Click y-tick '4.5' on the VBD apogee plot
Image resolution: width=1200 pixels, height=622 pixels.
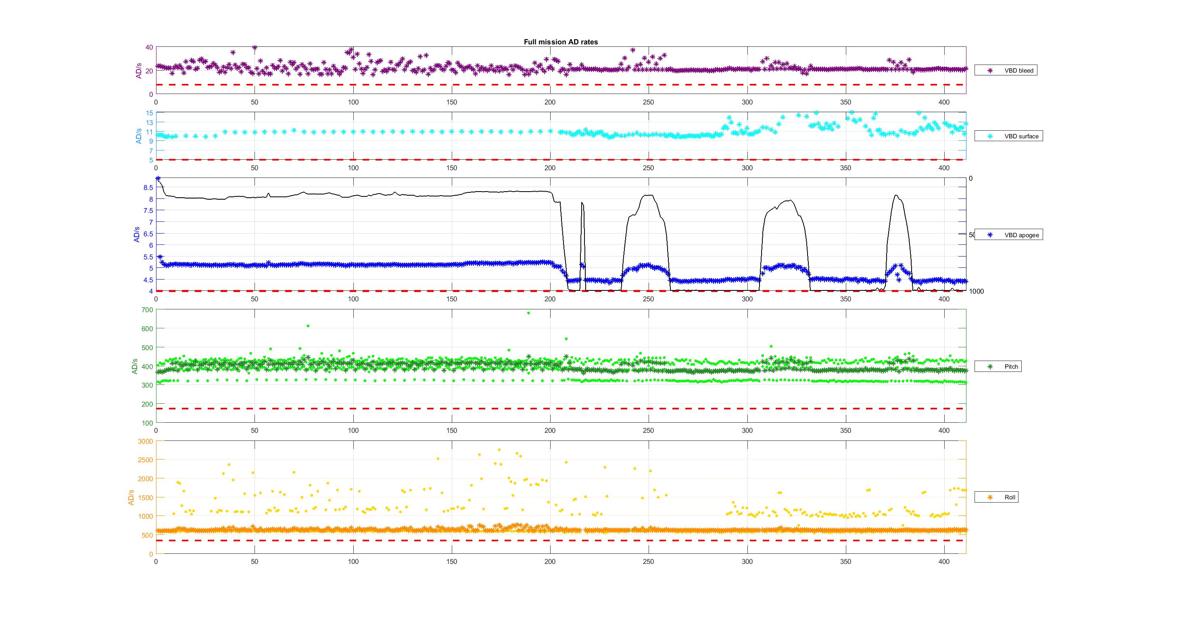(148, 279)
